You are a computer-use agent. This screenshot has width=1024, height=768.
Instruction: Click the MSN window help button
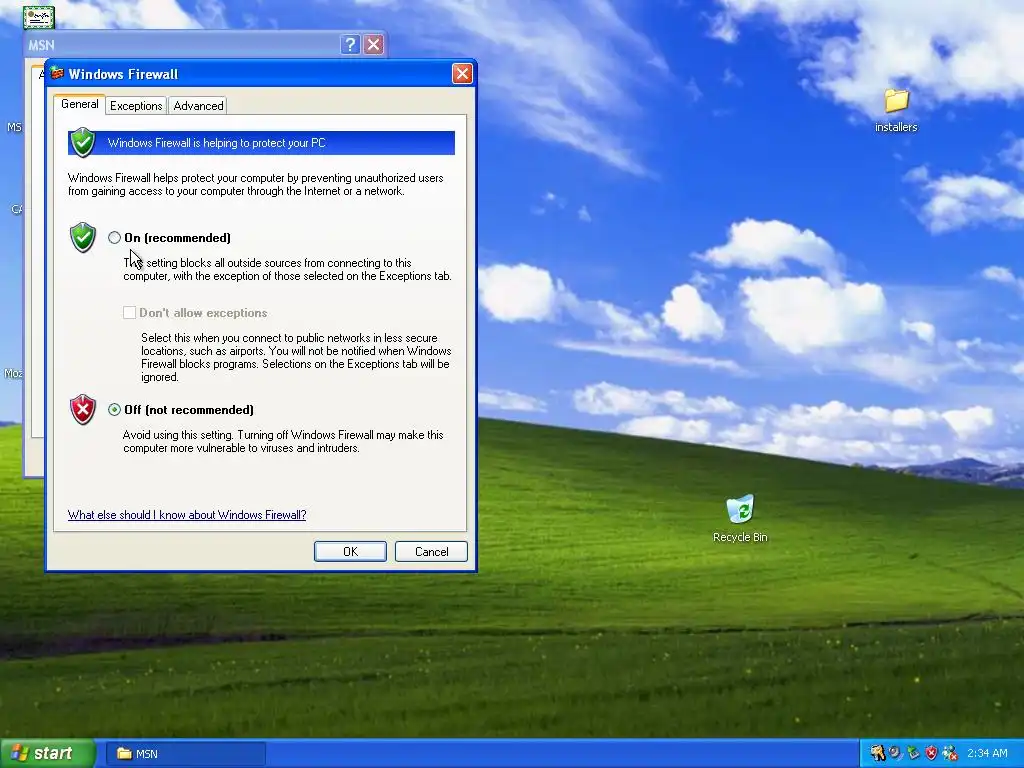(x=350, y=44)
